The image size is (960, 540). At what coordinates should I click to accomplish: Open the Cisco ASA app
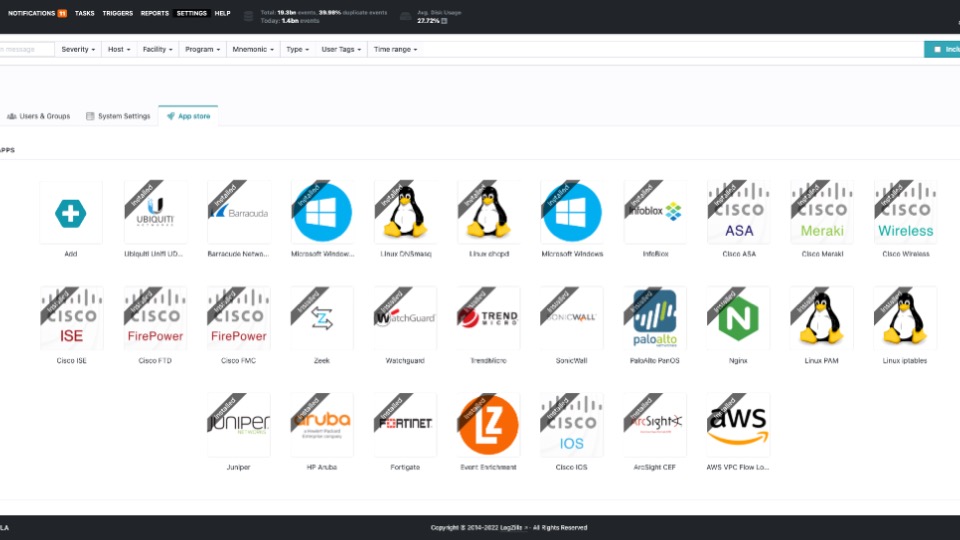pos(738,212)
